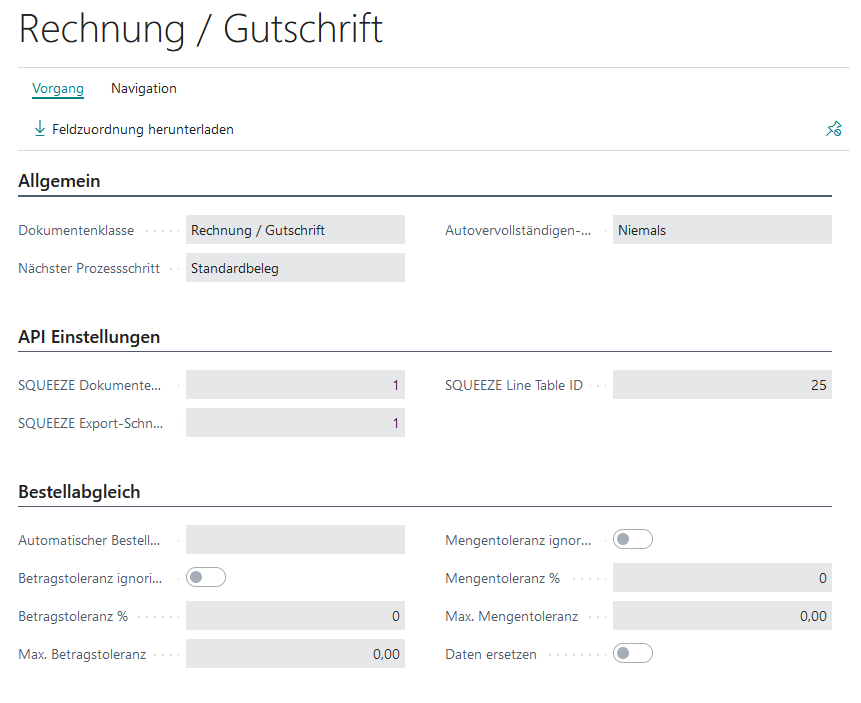Turn on the Daten ersetzen toggle

(x=632, y=654)
